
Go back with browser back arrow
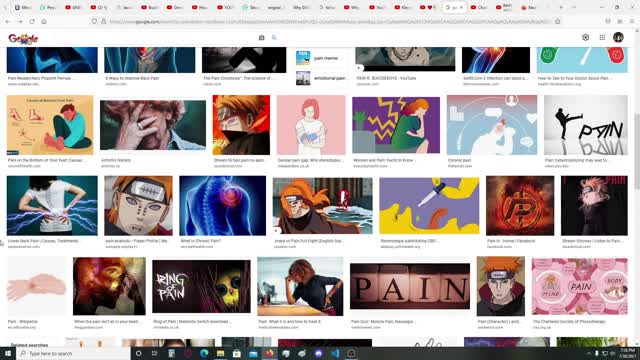[x=8, y=21]
